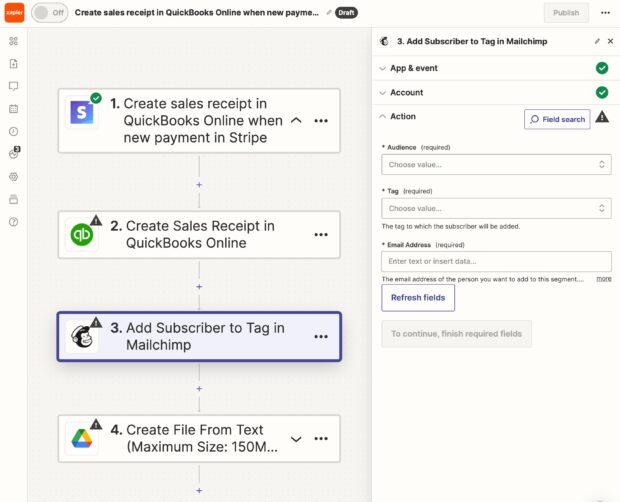
Task: Open the Tag dropdown
Action: 496,208
